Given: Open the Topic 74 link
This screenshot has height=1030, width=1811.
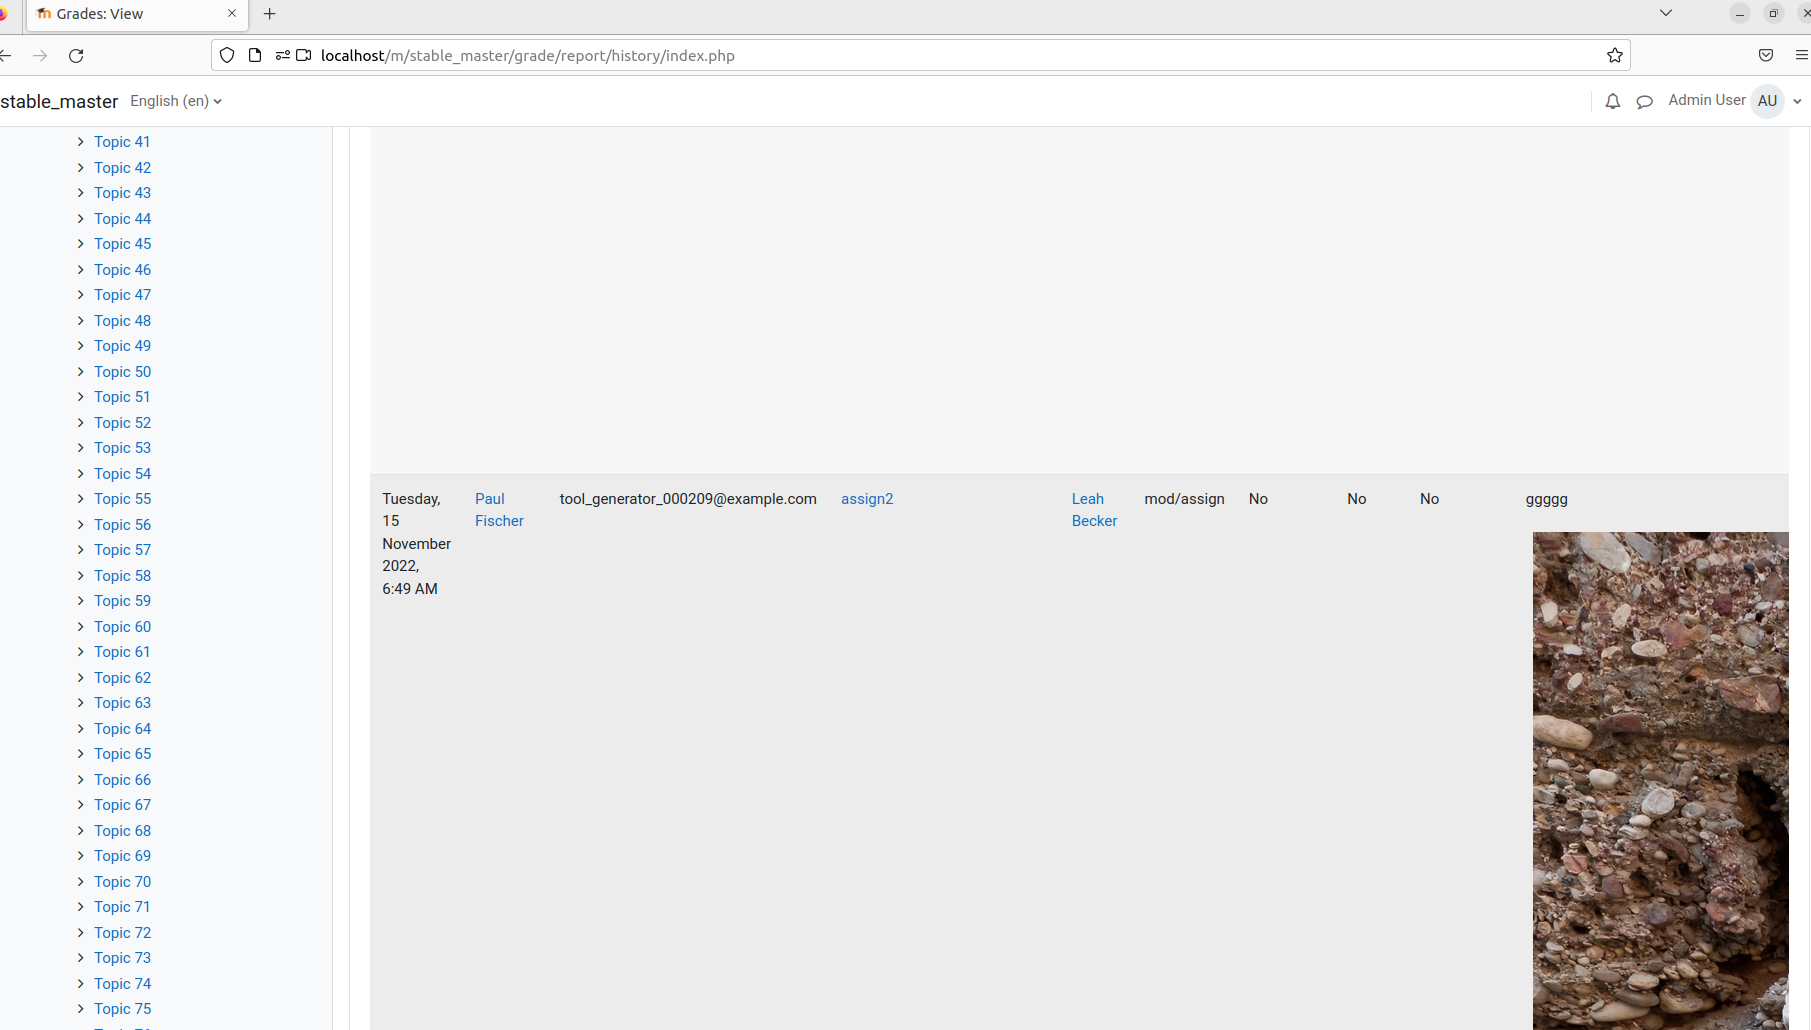Looking at the screenshot, I should point(123,984).
